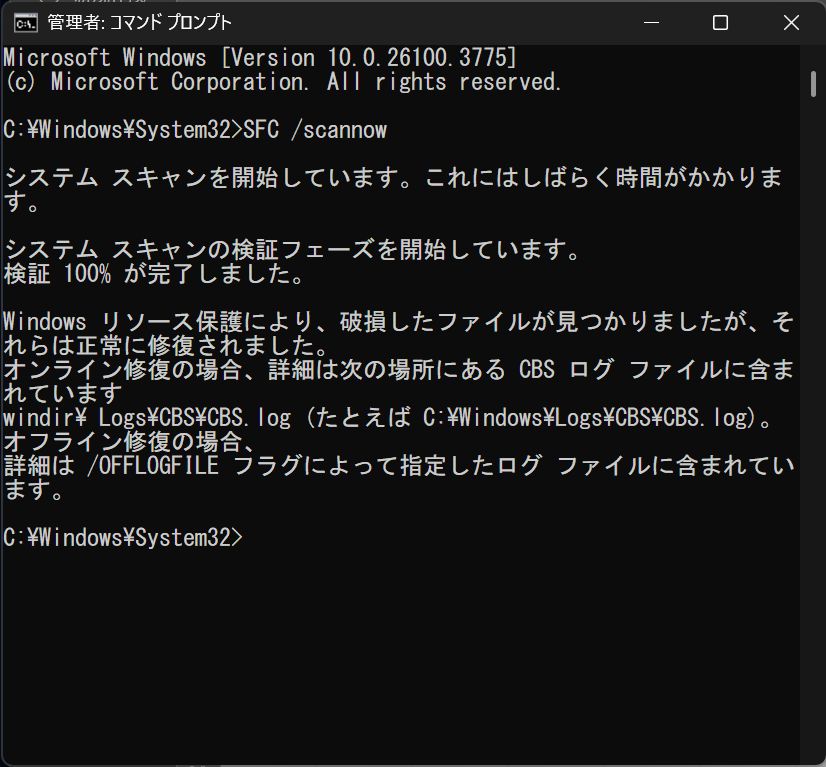Click the title text 管理者: コマンド プロンプト

[x=140, y=23]
